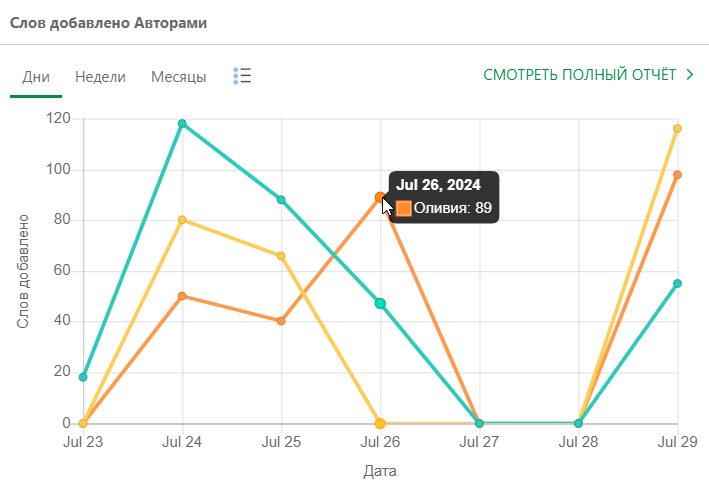Click the orange data point on Jul 29
The height and width of the screenshot is (494, 709).
[677, 175]
